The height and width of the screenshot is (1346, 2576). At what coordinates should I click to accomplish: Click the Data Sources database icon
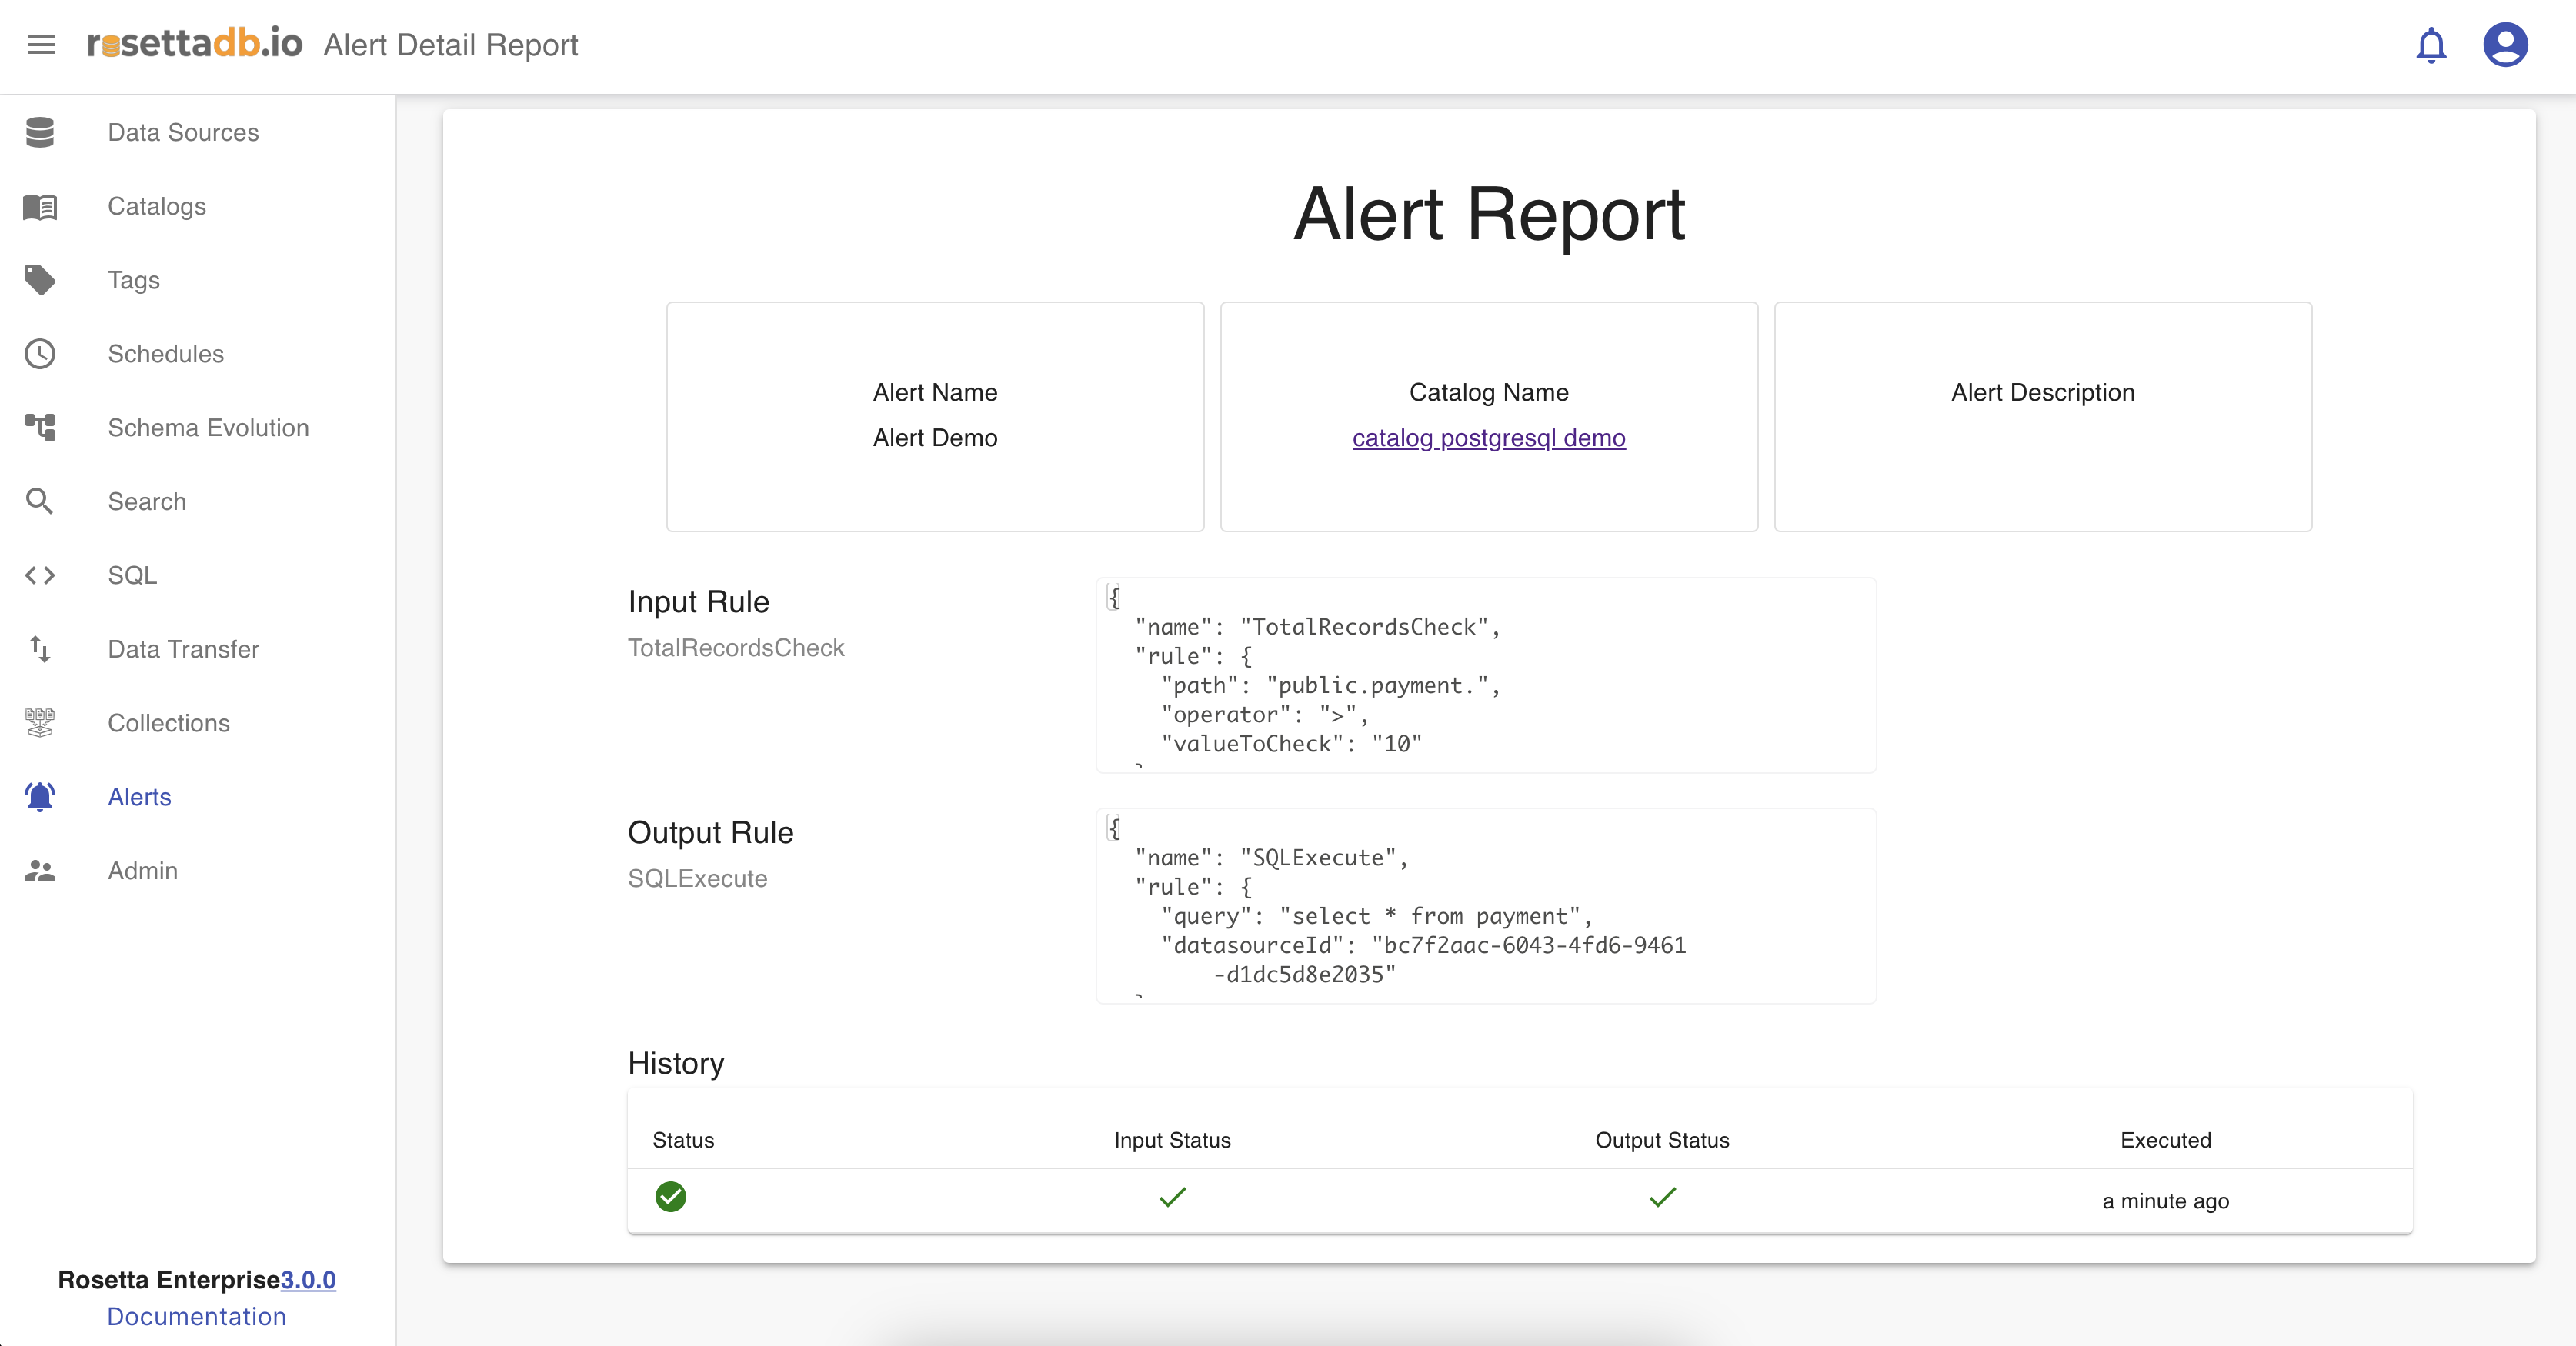[40, 132]
